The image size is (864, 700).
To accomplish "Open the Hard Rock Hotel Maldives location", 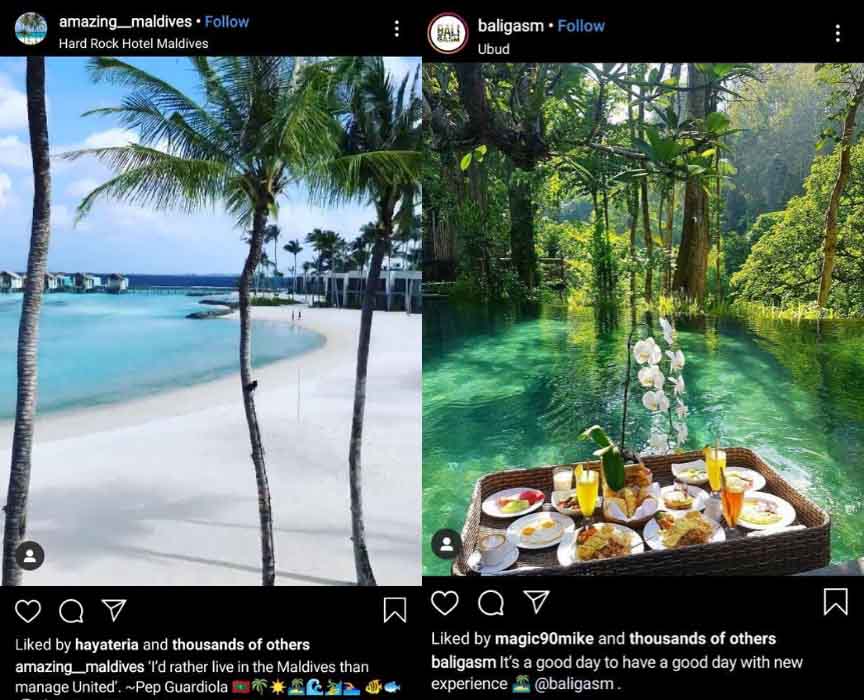I will [x=133, y=44].
